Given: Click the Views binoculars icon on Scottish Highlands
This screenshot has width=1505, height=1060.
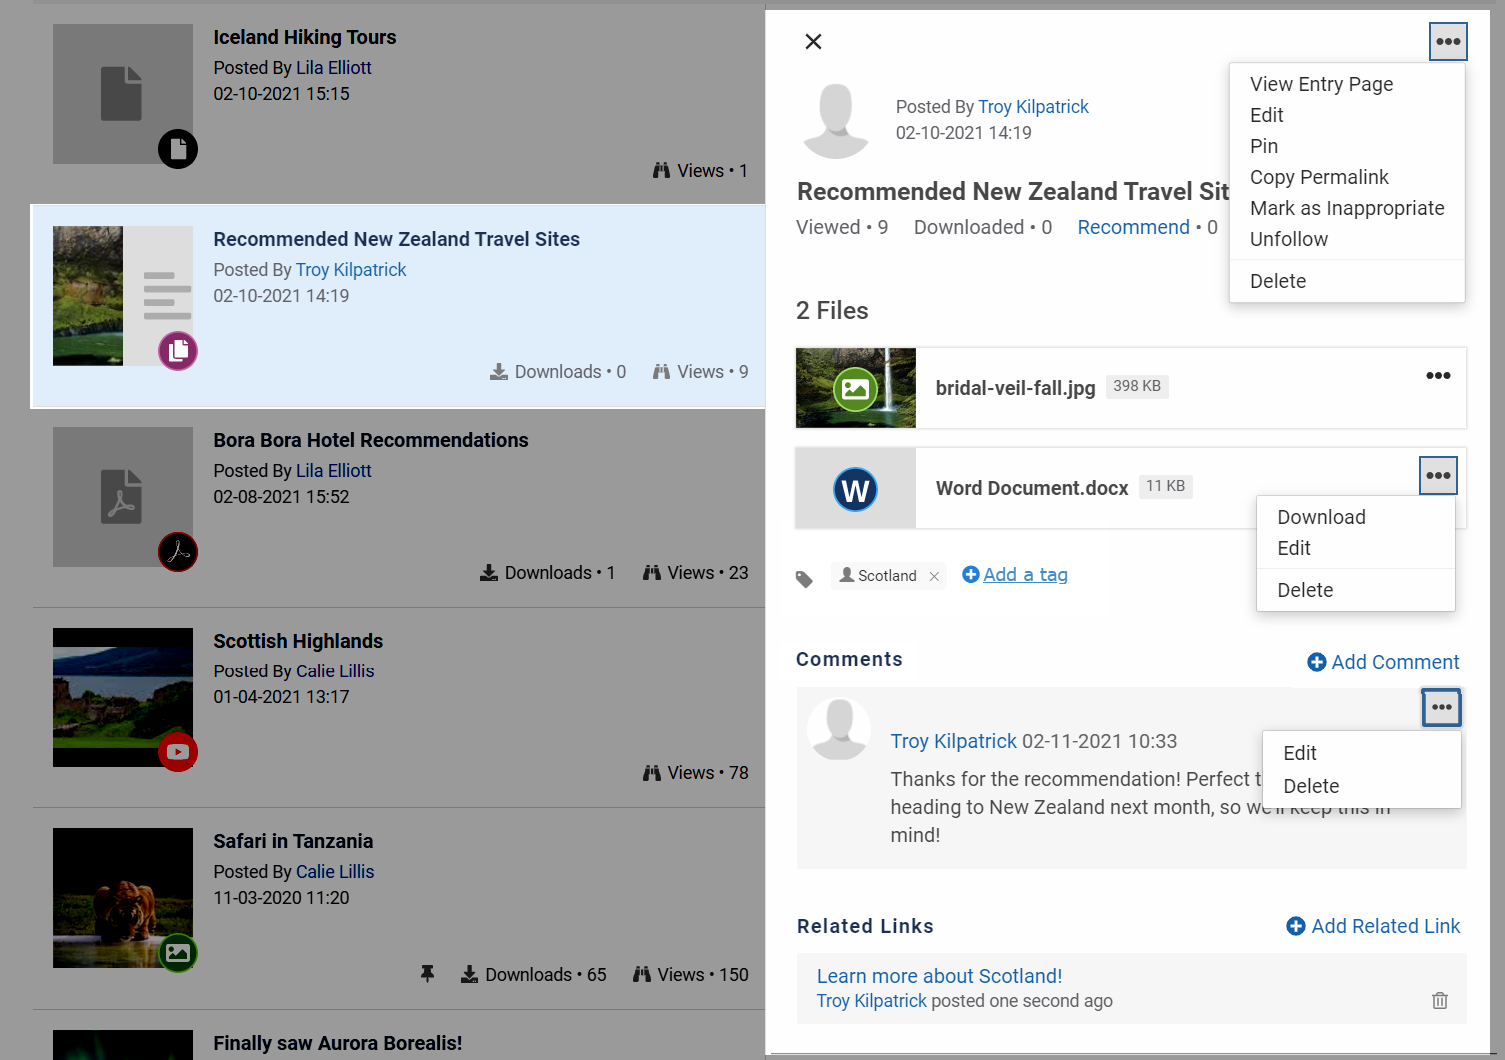Looking at the screenshot, I should point(652,773).
